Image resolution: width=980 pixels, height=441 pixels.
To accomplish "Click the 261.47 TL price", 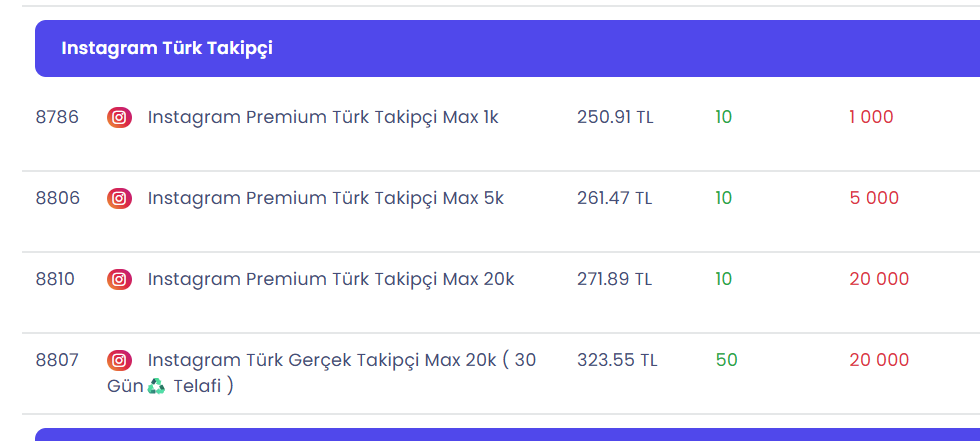I will pos(614,199).
